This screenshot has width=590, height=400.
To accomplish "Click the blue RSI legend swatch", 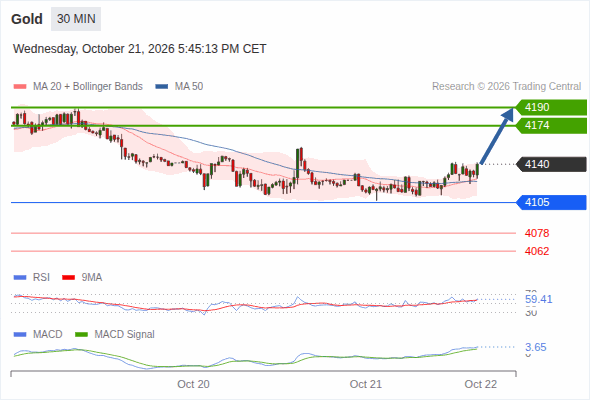I will coord(20,278).
